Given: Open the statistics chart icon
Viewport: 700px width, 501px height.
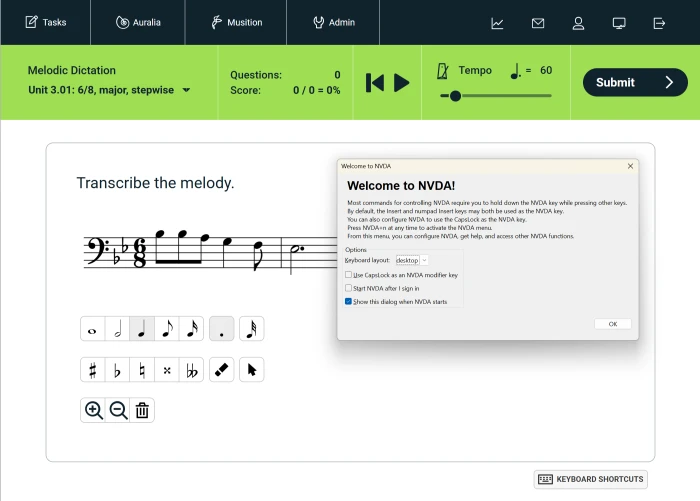Looking at the screenshot, I should pos(497,23).
